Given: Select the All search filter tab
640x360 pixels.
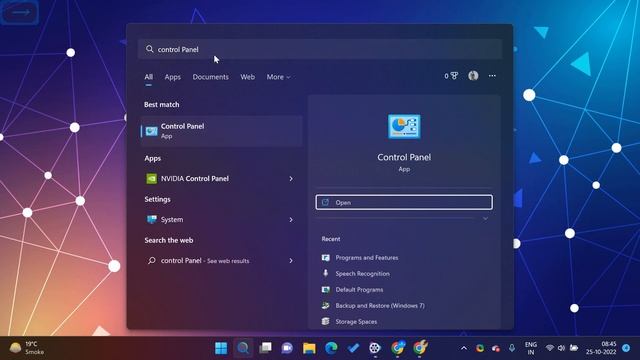Looking at the screenshot, I should tap(149, 77).
